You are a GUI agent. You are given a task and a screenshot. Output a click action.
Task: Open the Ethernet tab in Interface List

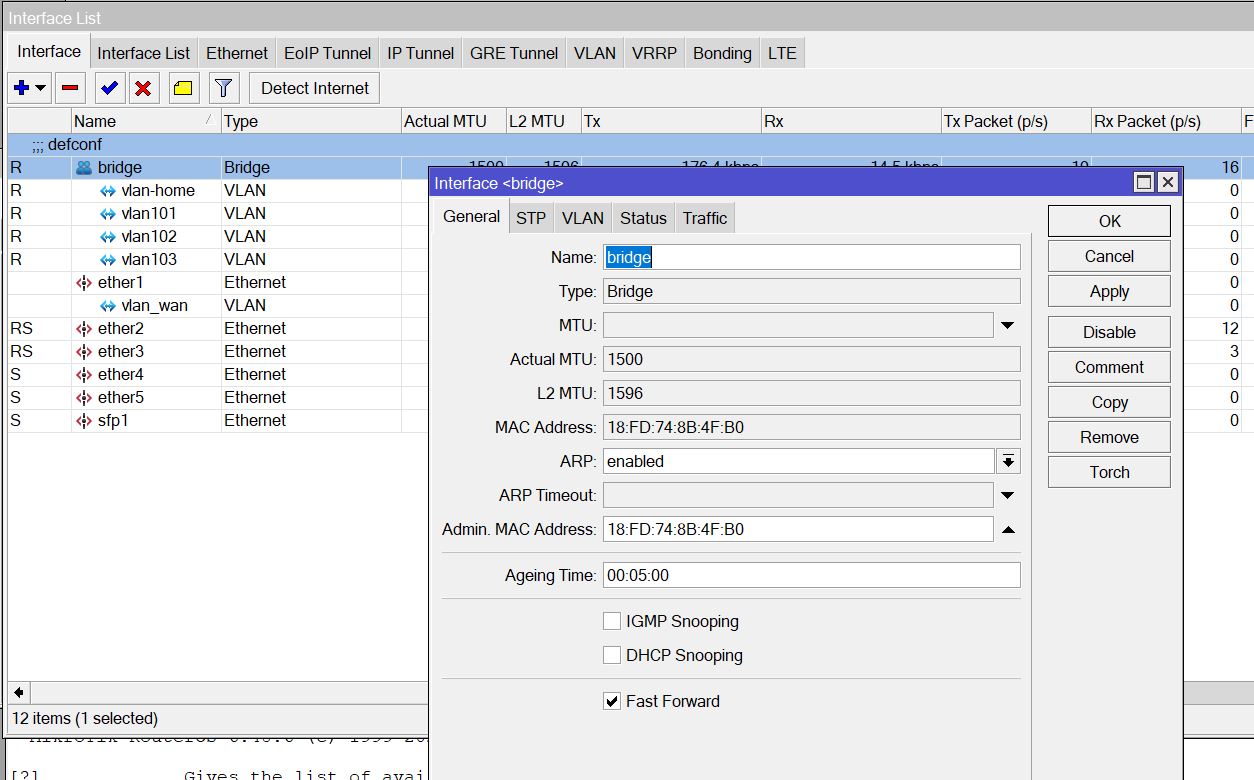tap(237, 53)
